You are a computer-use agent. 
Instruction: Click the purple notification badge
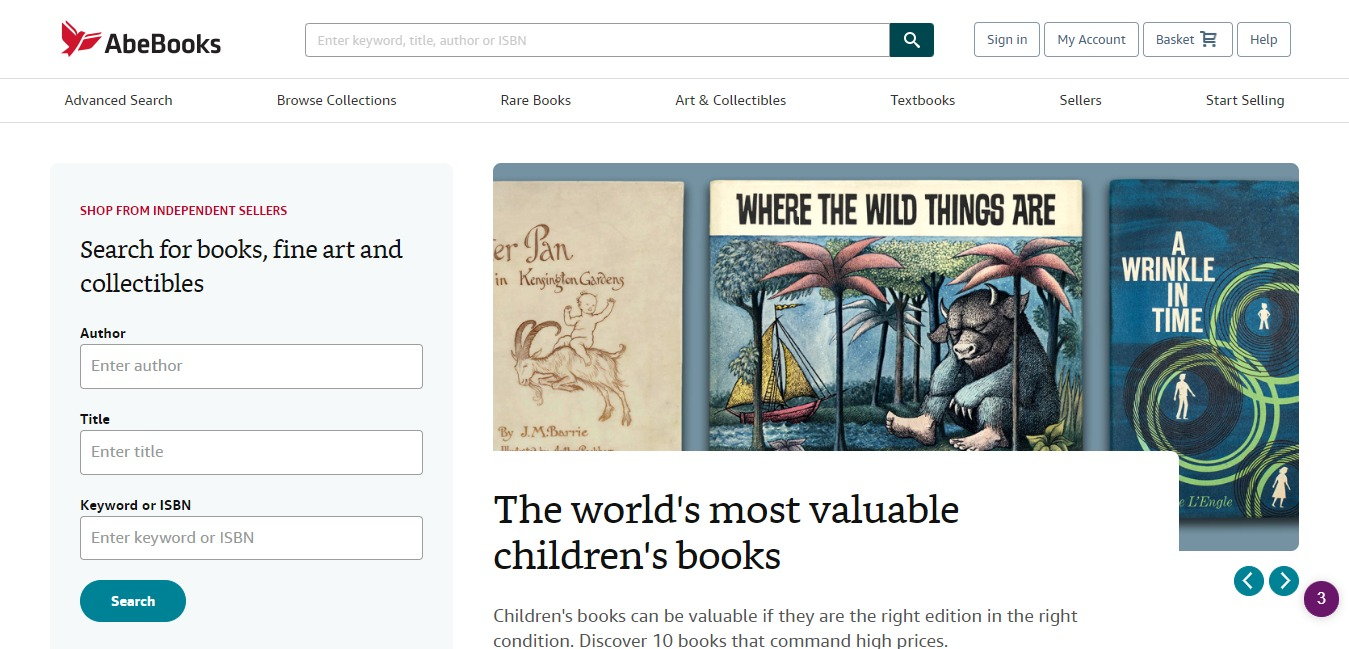click(x=1321, y=599)
